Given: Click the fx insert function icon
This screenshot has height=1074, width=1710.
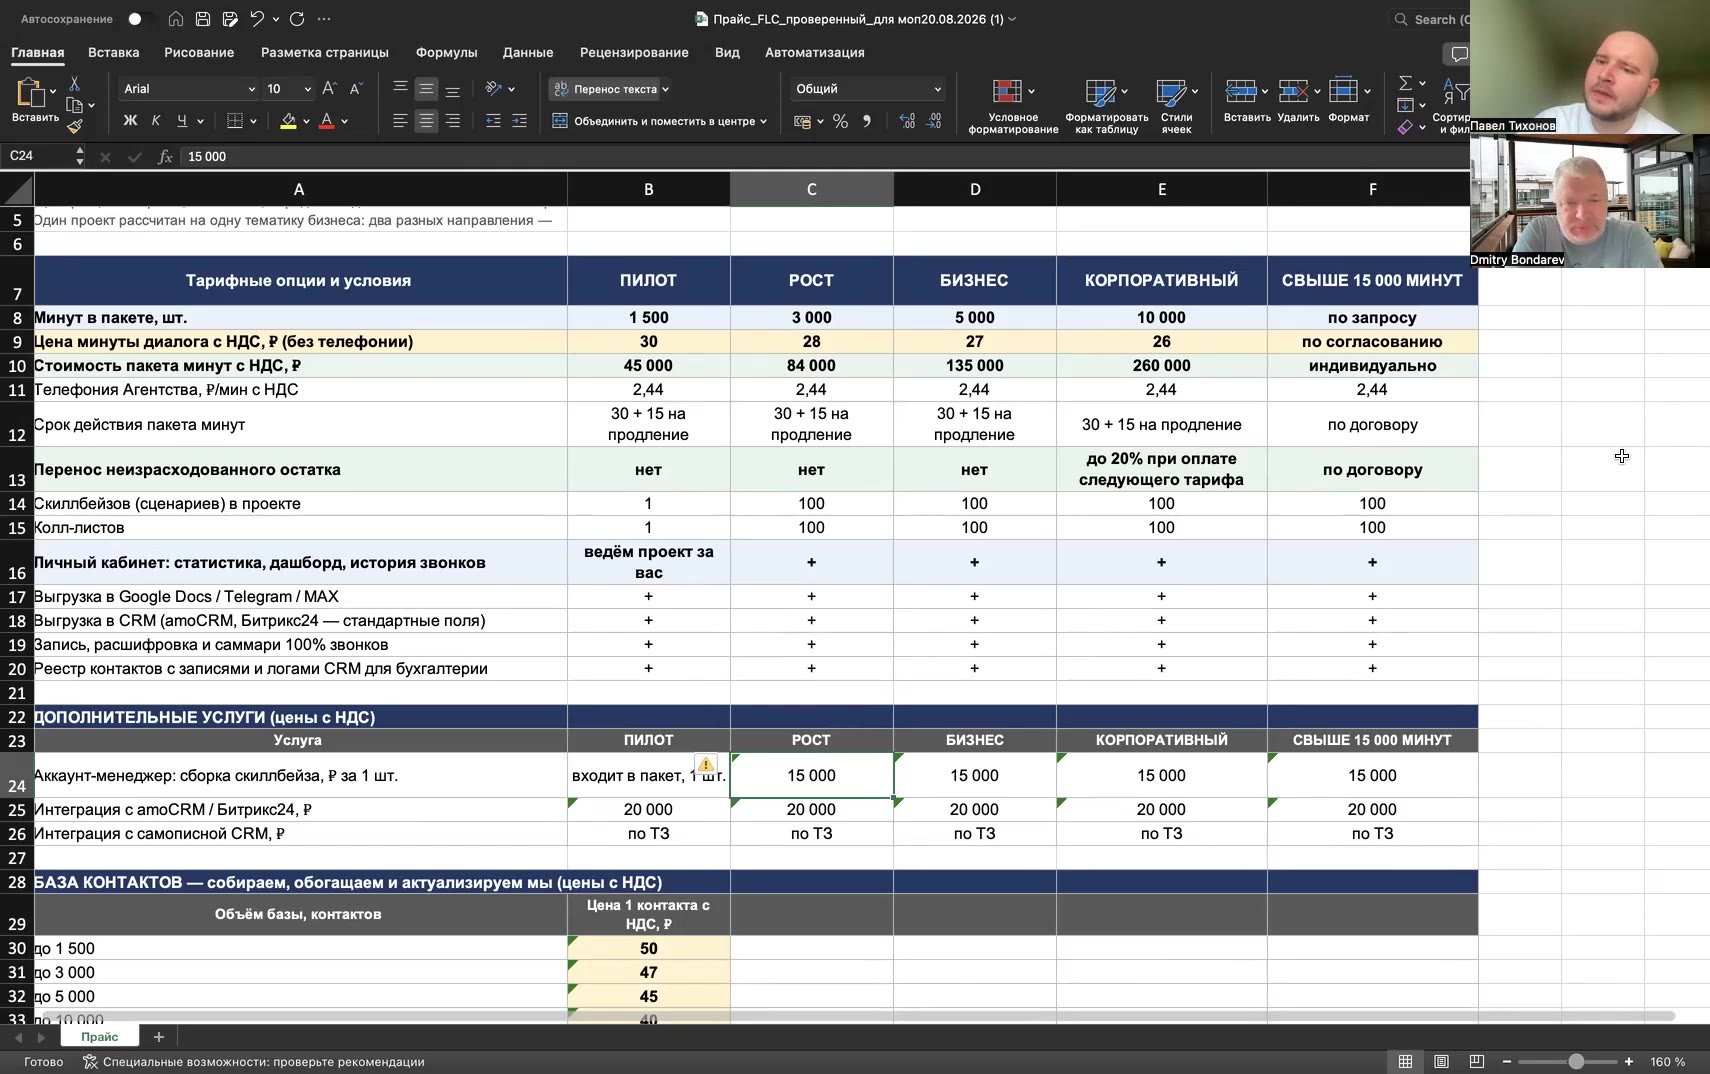Looking at the screenshot, I should click(165, 157).
